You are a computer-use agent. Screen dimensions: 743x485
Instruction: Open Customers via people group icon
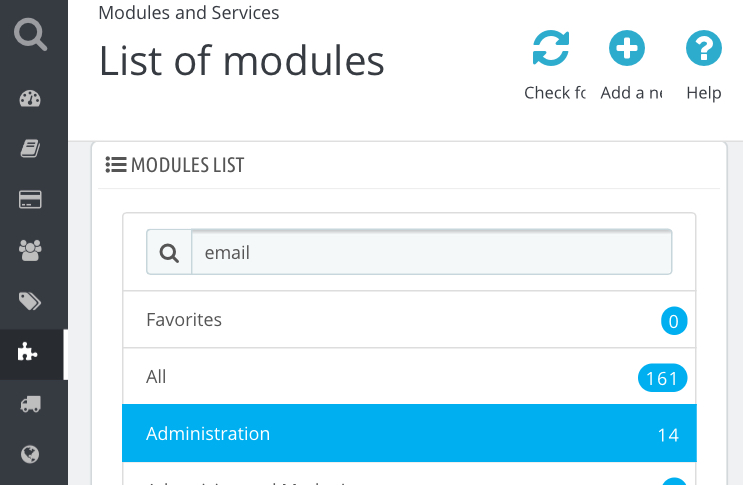30,250
